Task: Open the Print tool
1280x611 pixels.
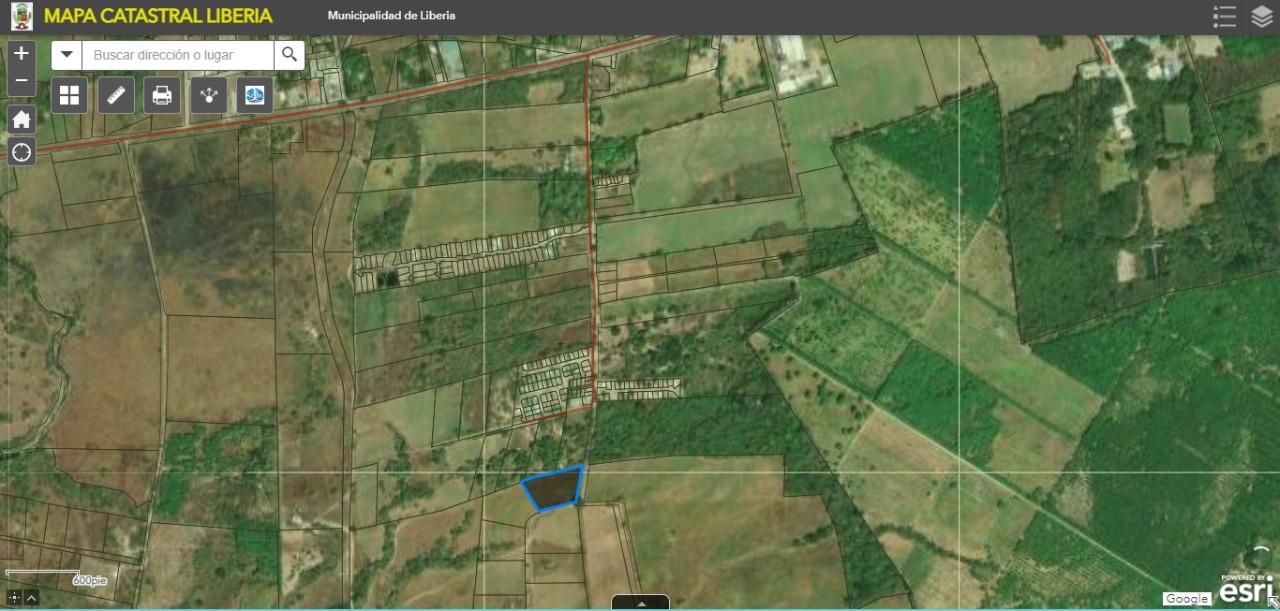Action: tap(161, 95)
